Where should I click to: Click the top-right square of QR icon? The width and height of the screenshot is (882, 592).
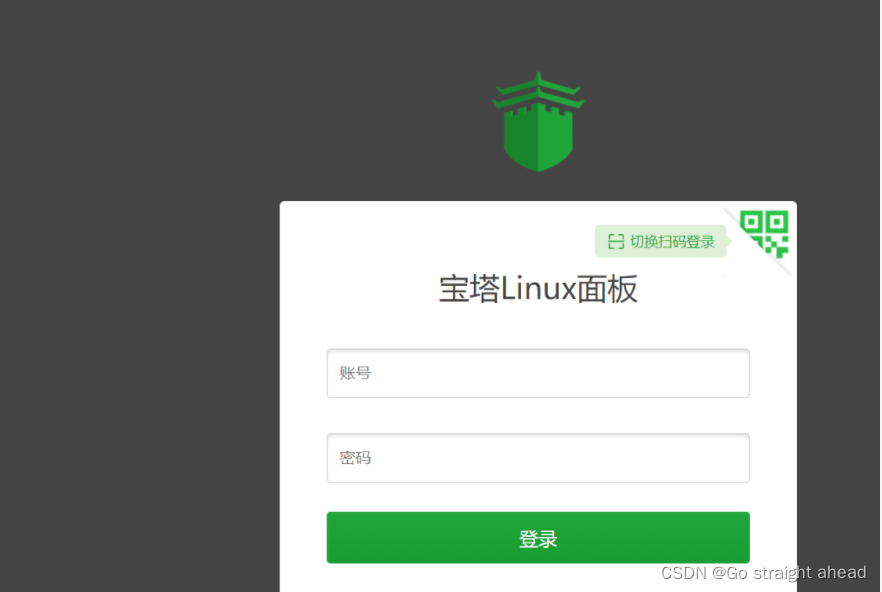(x=777, y=221)
